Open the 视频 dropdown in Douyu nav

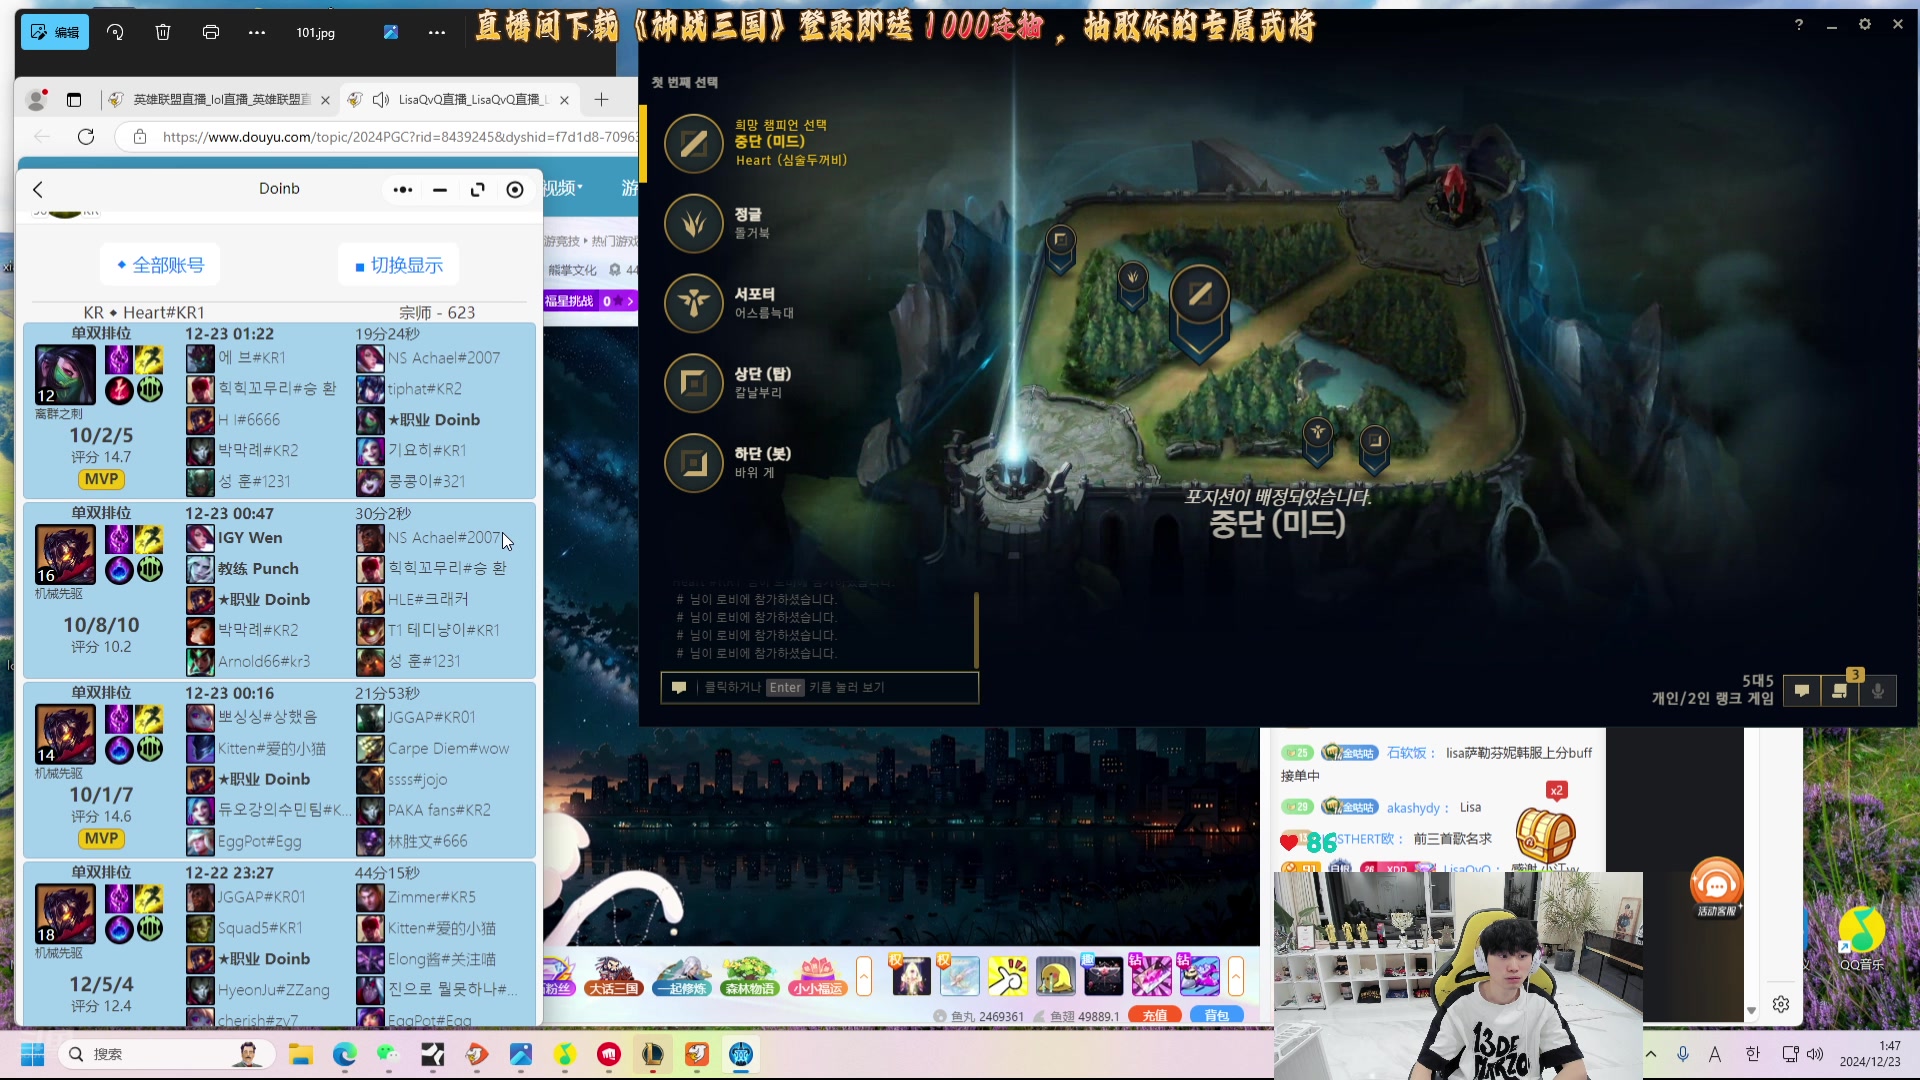point(563,188)
